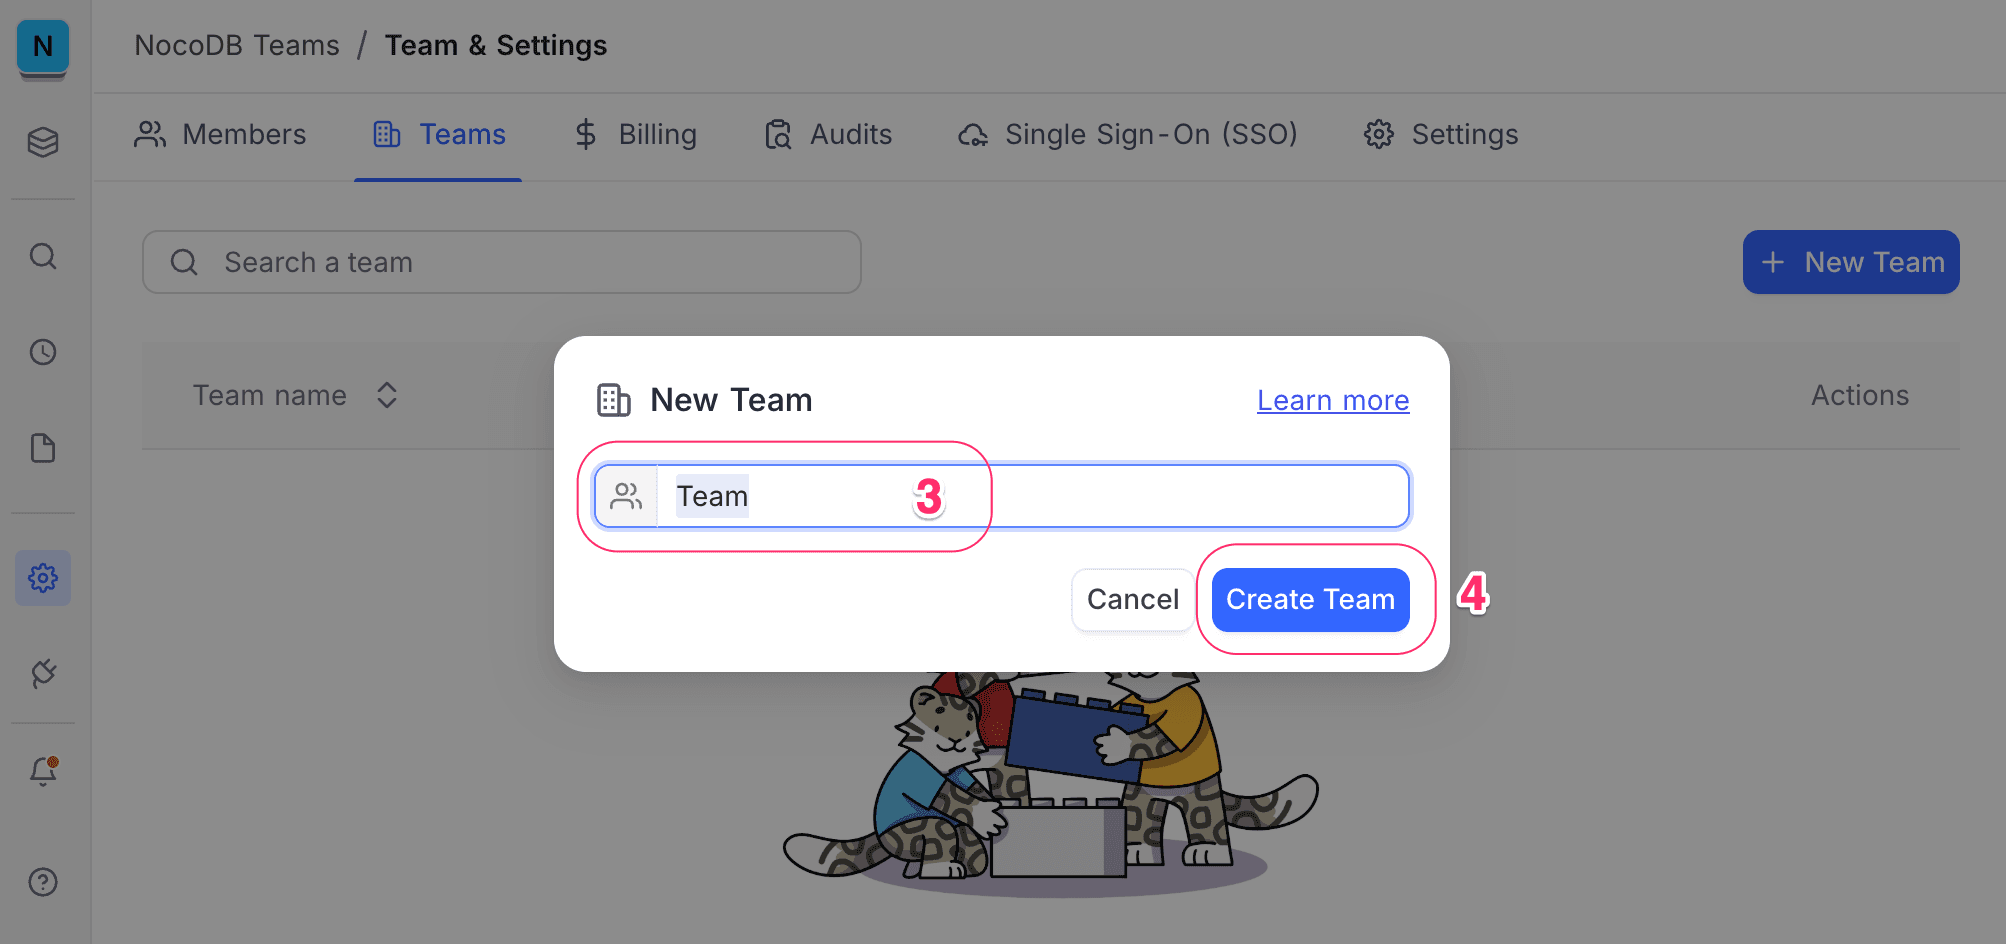Click the magnifier inside the team search box
Viewport: 2006px width, 944px height.
point(183,261)
